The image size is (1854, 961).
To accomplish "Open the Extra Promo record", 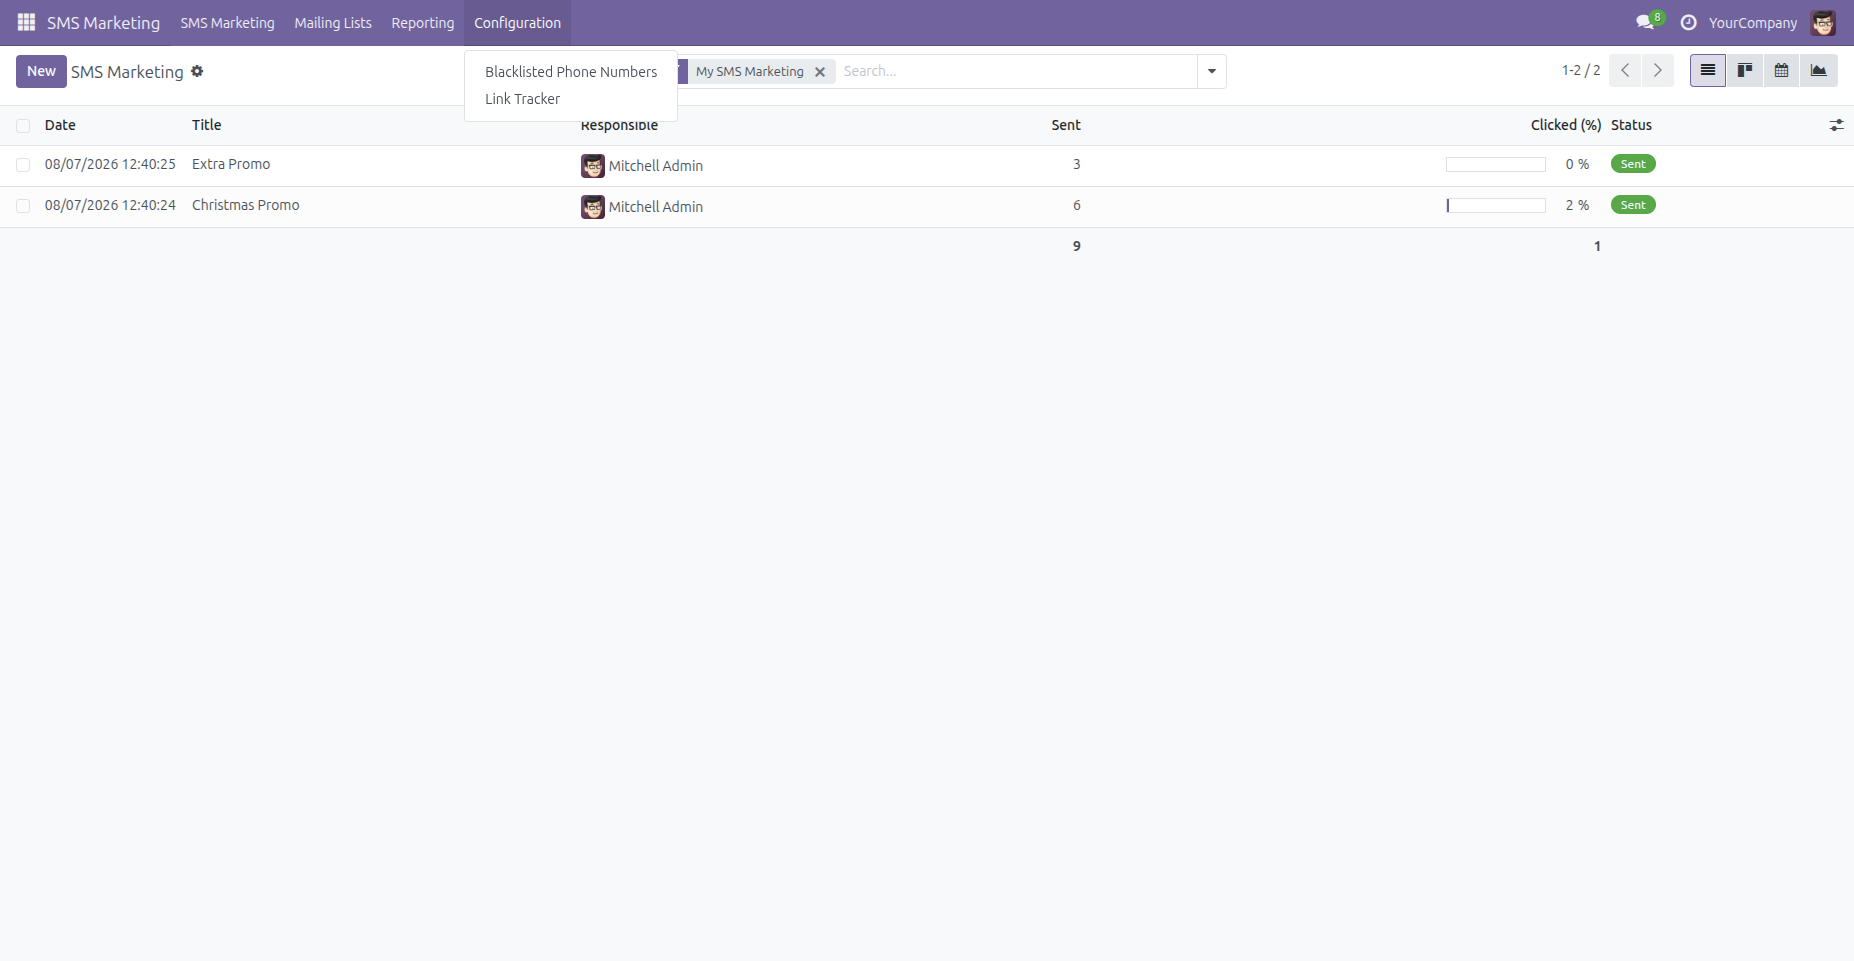I will pyautogui.click(x=231, y=164).
